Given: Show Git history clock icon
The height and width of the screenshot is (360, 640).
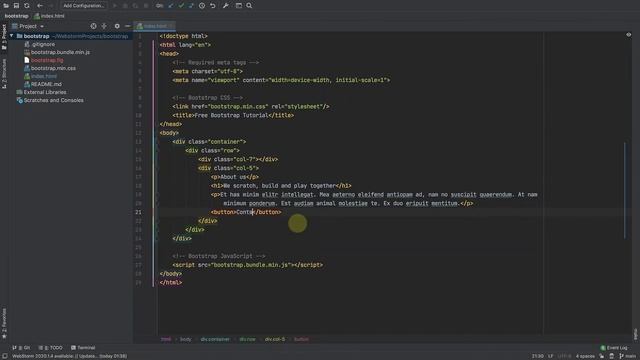Looking at the screenshot, I should 202,6.
